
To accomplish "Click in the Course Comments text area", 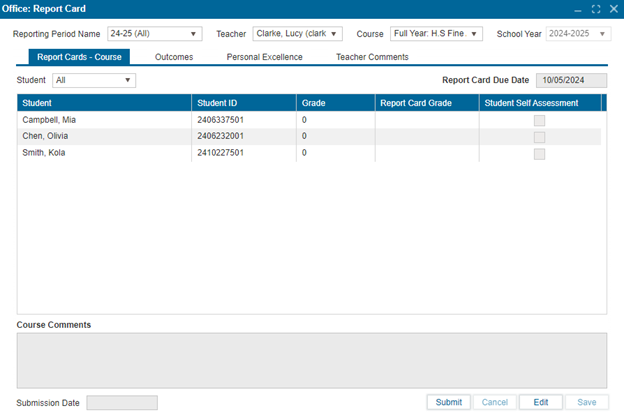I will click(311, 359).
